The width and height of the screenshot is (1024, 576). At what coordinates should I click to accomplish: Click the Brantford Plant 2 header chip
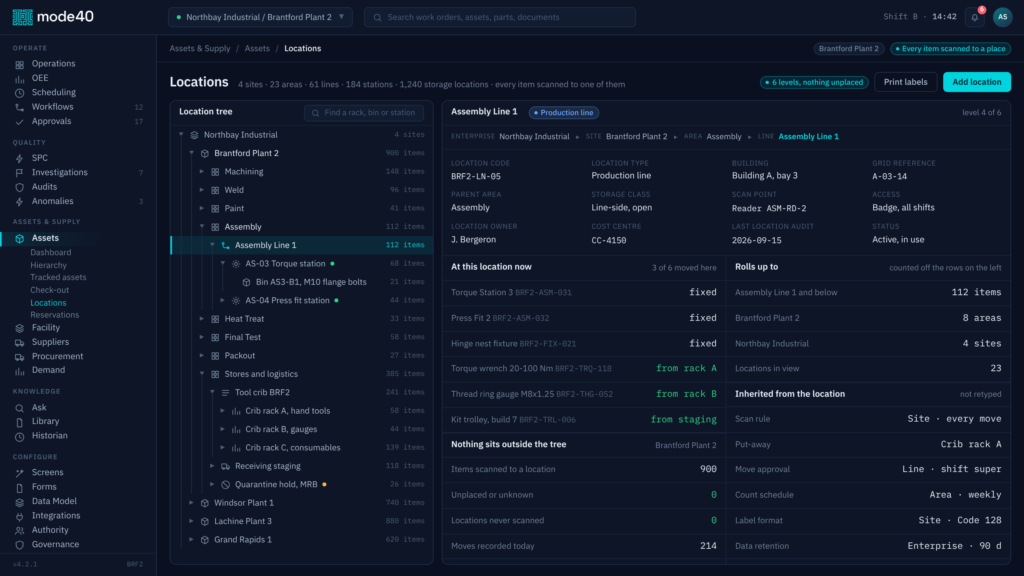pyautogui.click(x=848, y=48)
